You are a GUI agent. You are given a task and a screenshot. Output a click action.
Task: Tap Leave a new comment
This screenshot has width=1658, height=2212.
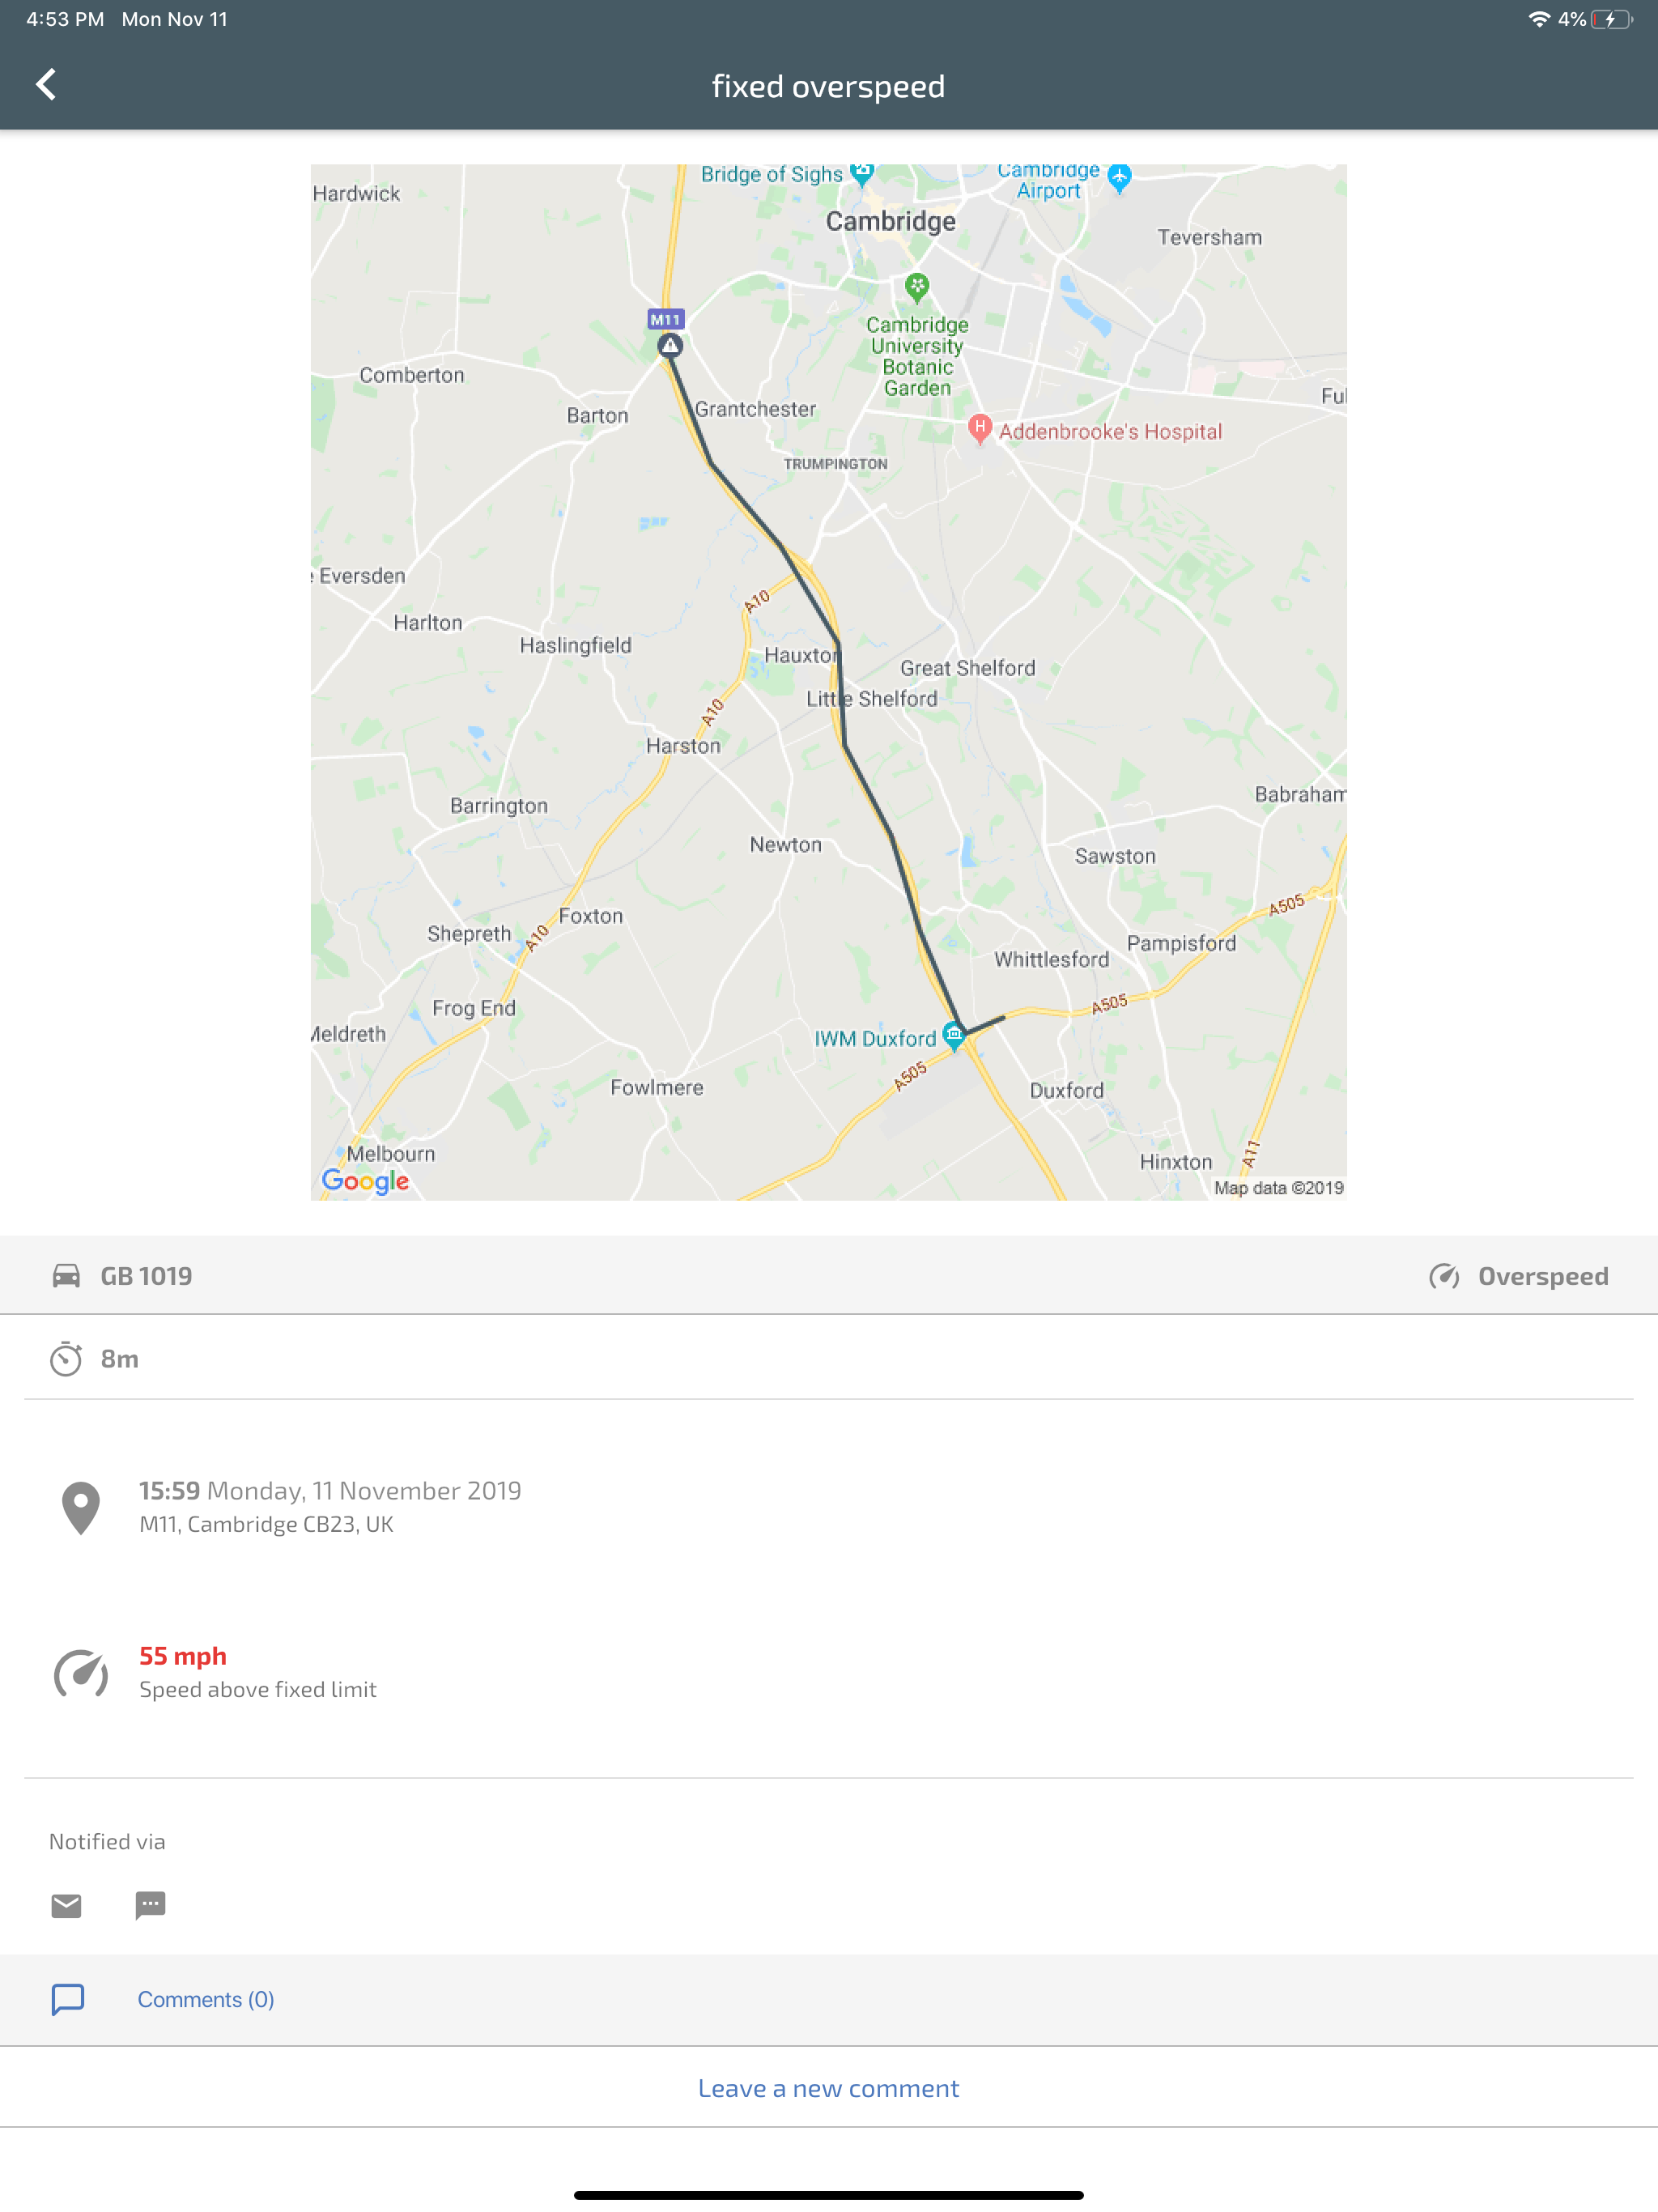click(x=829, y=2088)
